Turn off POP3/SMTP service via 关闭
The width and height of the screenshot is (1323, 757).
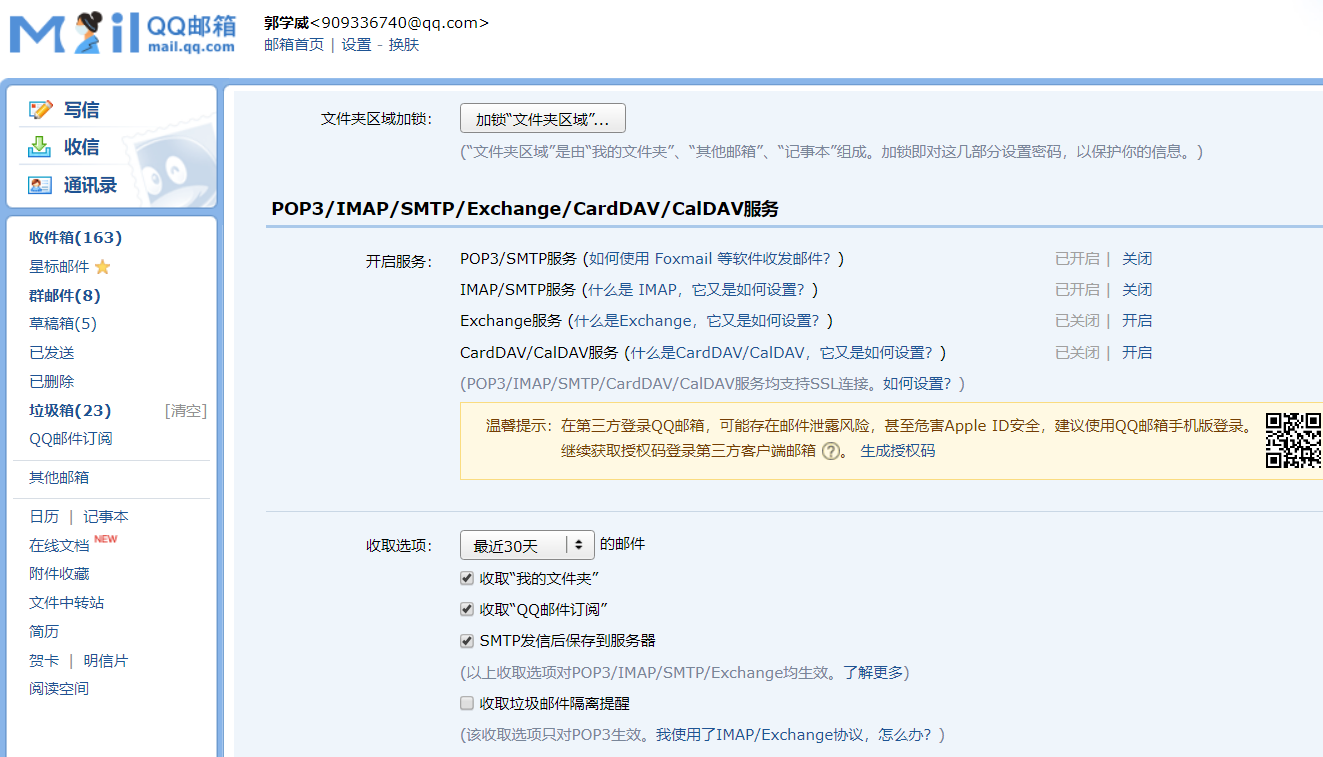tap(1136, 259)
